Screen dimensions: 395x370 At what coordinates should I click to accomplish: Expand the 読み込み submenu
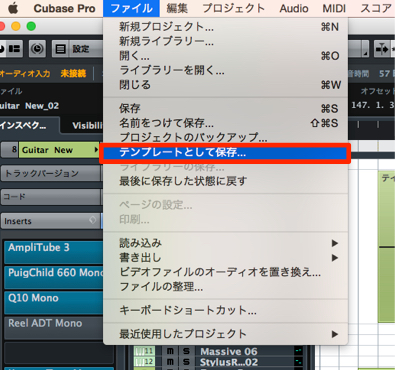click(x=226, y=243)
